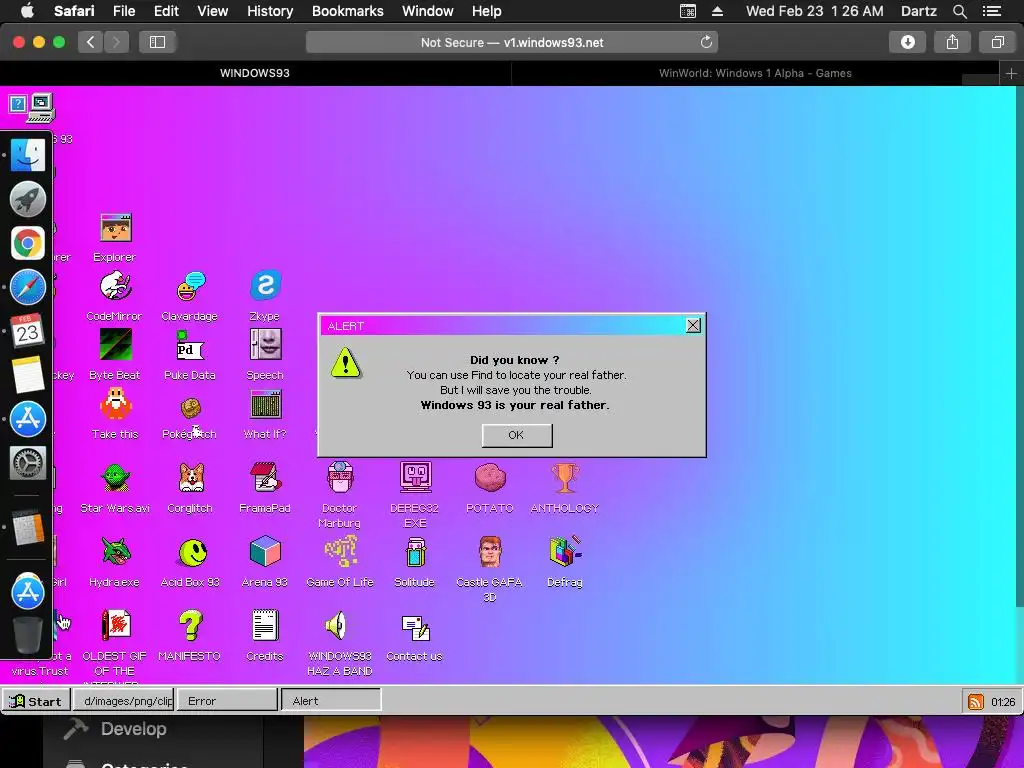Screen dimensions: 1024x768
Task: Click the Safari address bar
Action: click(512, 42)
